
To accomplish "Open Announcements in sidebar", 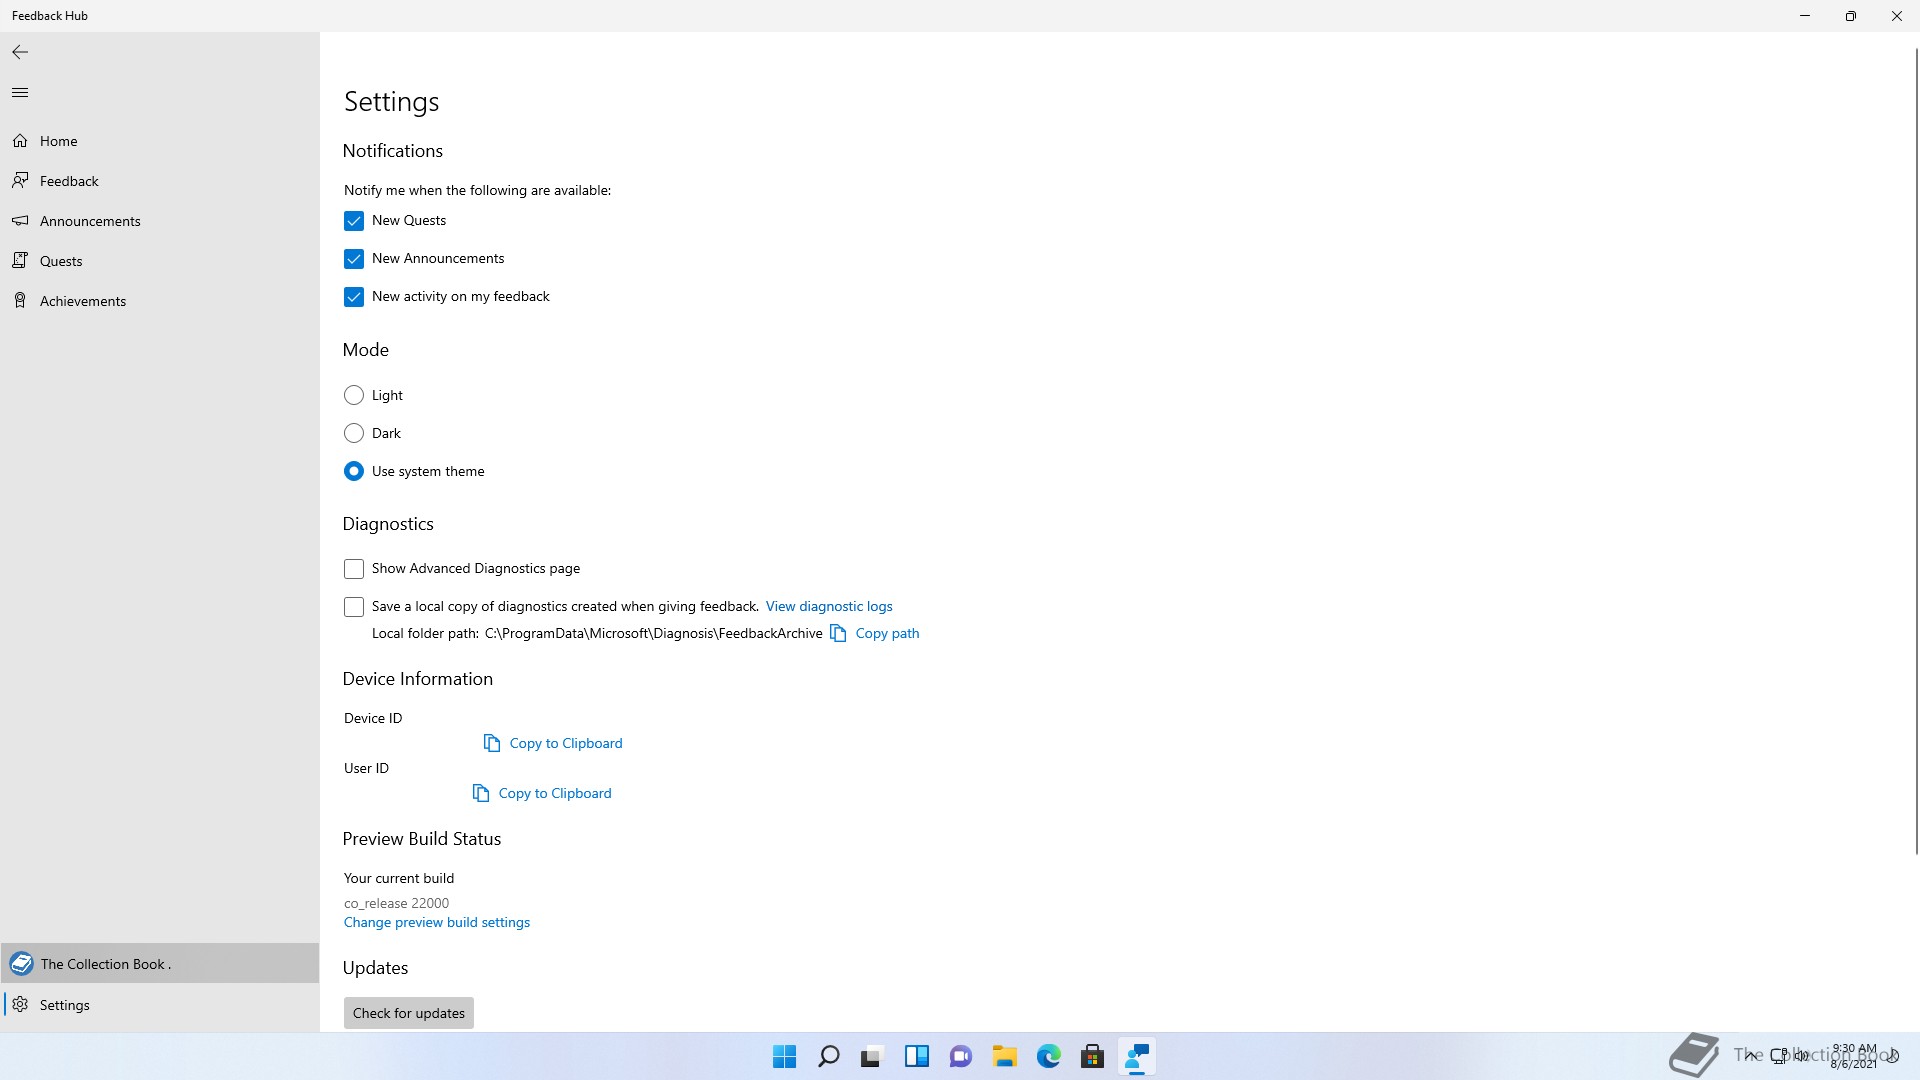I will (x=160, y=221).
